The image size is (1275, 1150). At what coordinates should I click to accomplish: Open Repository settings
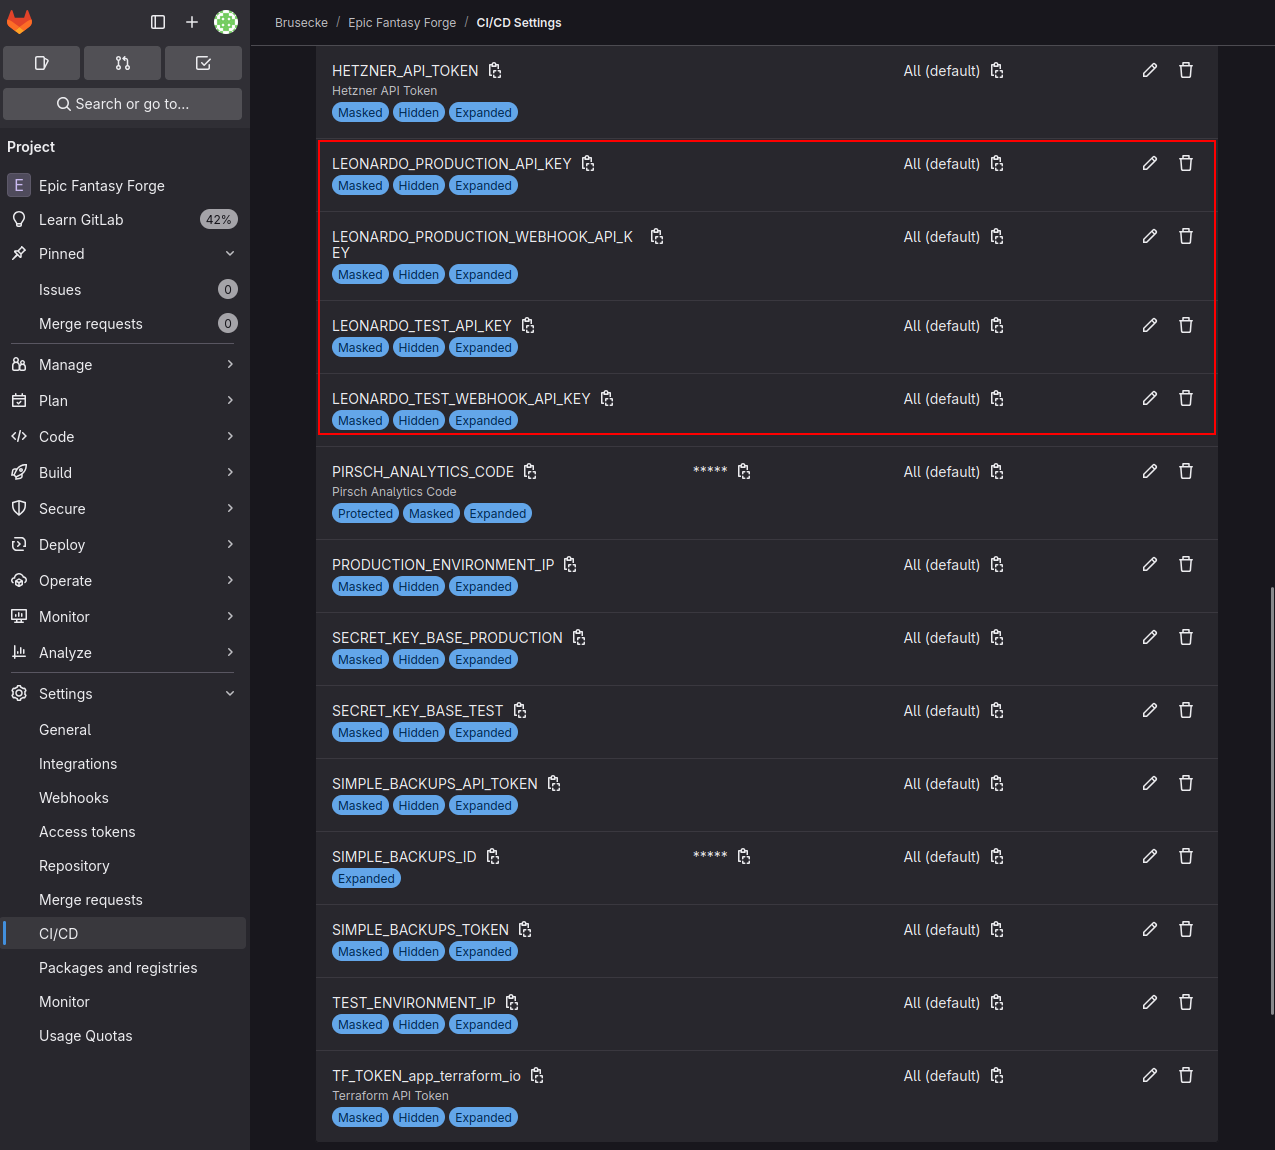123,866
